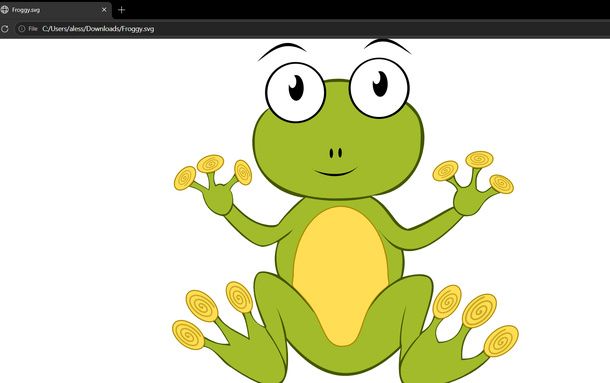610x383 pixels.
Task: Click the reload page icon
Action: 5,29
